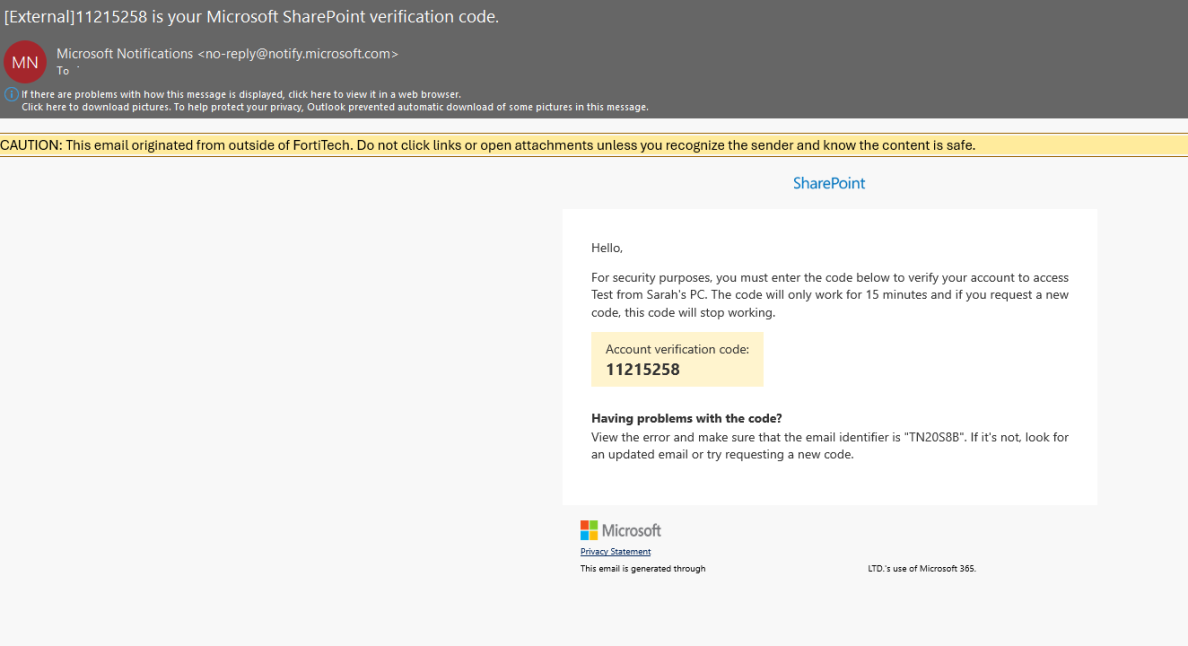This screenshot has height=646, width=1188.
Task: Click the Microsoft 365 footer text
Action: pyautogui.click(x=921, y=568)
